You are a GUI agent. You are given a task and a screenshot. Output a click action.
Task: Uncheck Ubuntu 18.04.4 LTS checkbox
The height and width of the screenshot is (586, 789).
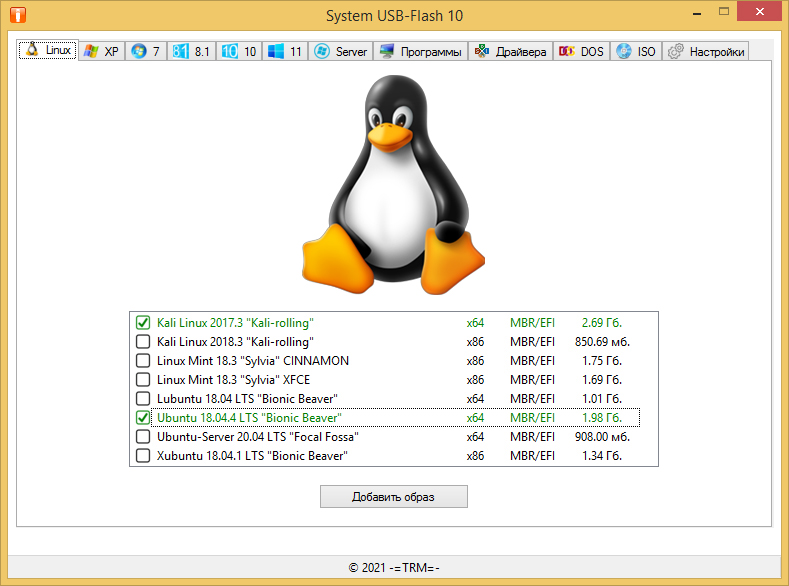[143, 417]
